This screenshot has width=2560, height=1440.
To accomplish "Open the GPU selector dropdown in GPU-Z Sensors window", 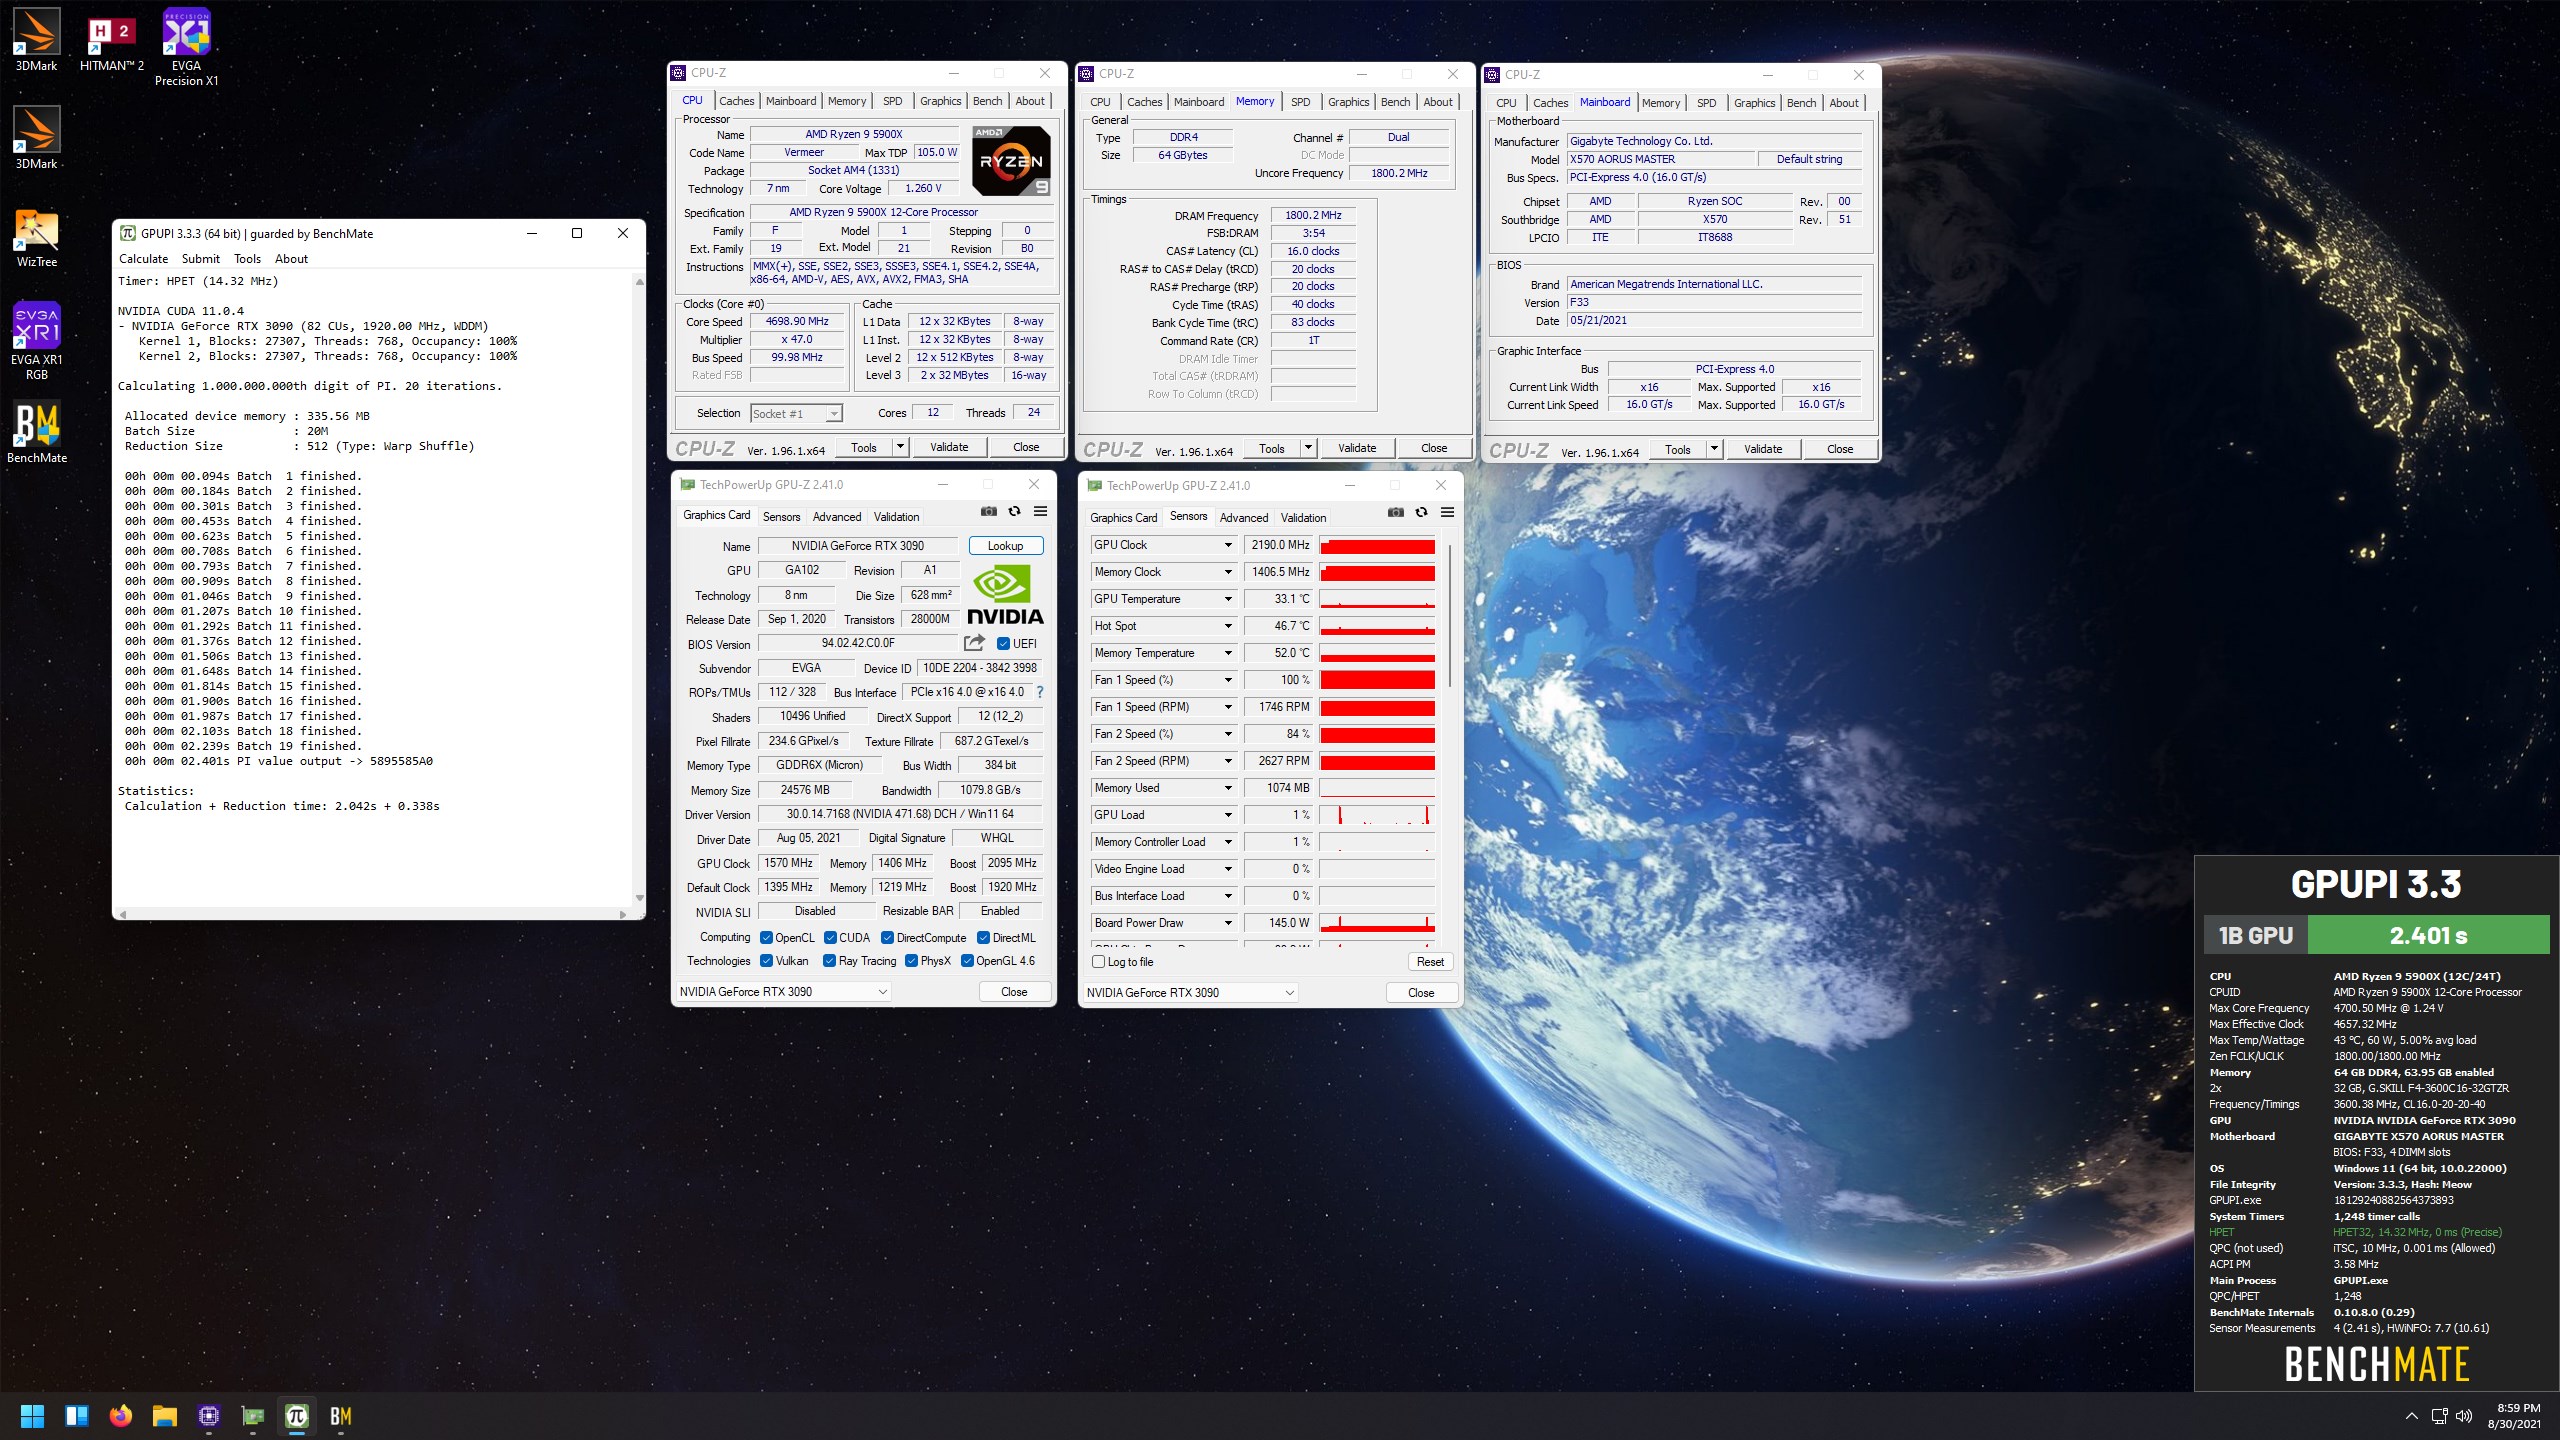I will pyautogui.click(x=1190, y=993).
